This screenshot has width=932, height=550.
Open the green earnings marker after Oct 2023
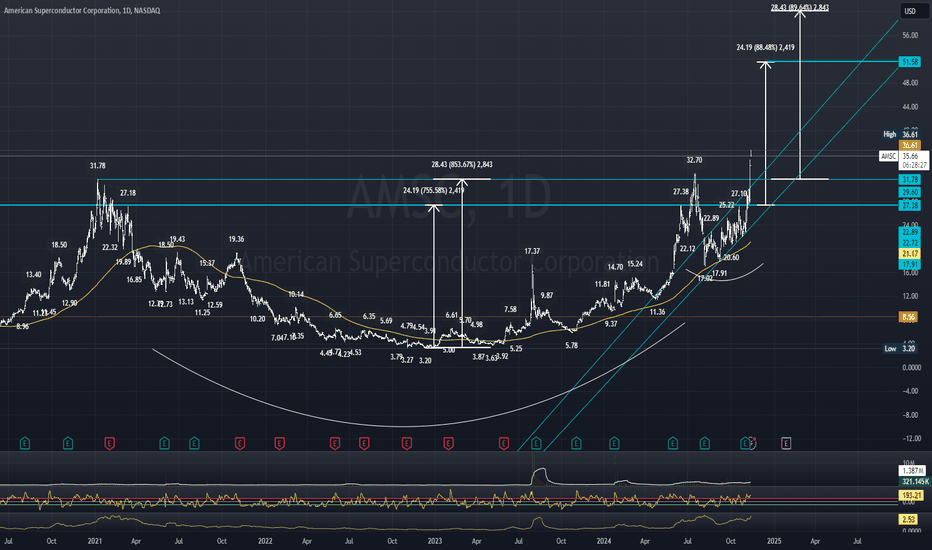tap(576, 443)
